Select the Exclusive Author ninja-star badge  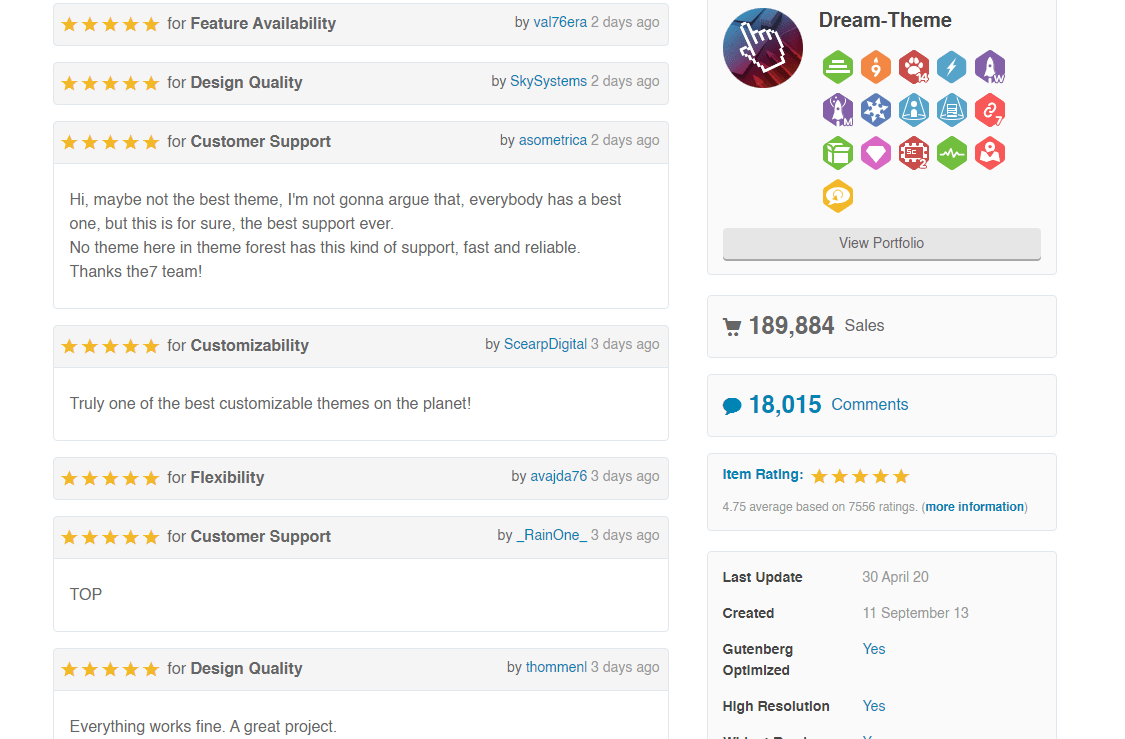[876, 110]
